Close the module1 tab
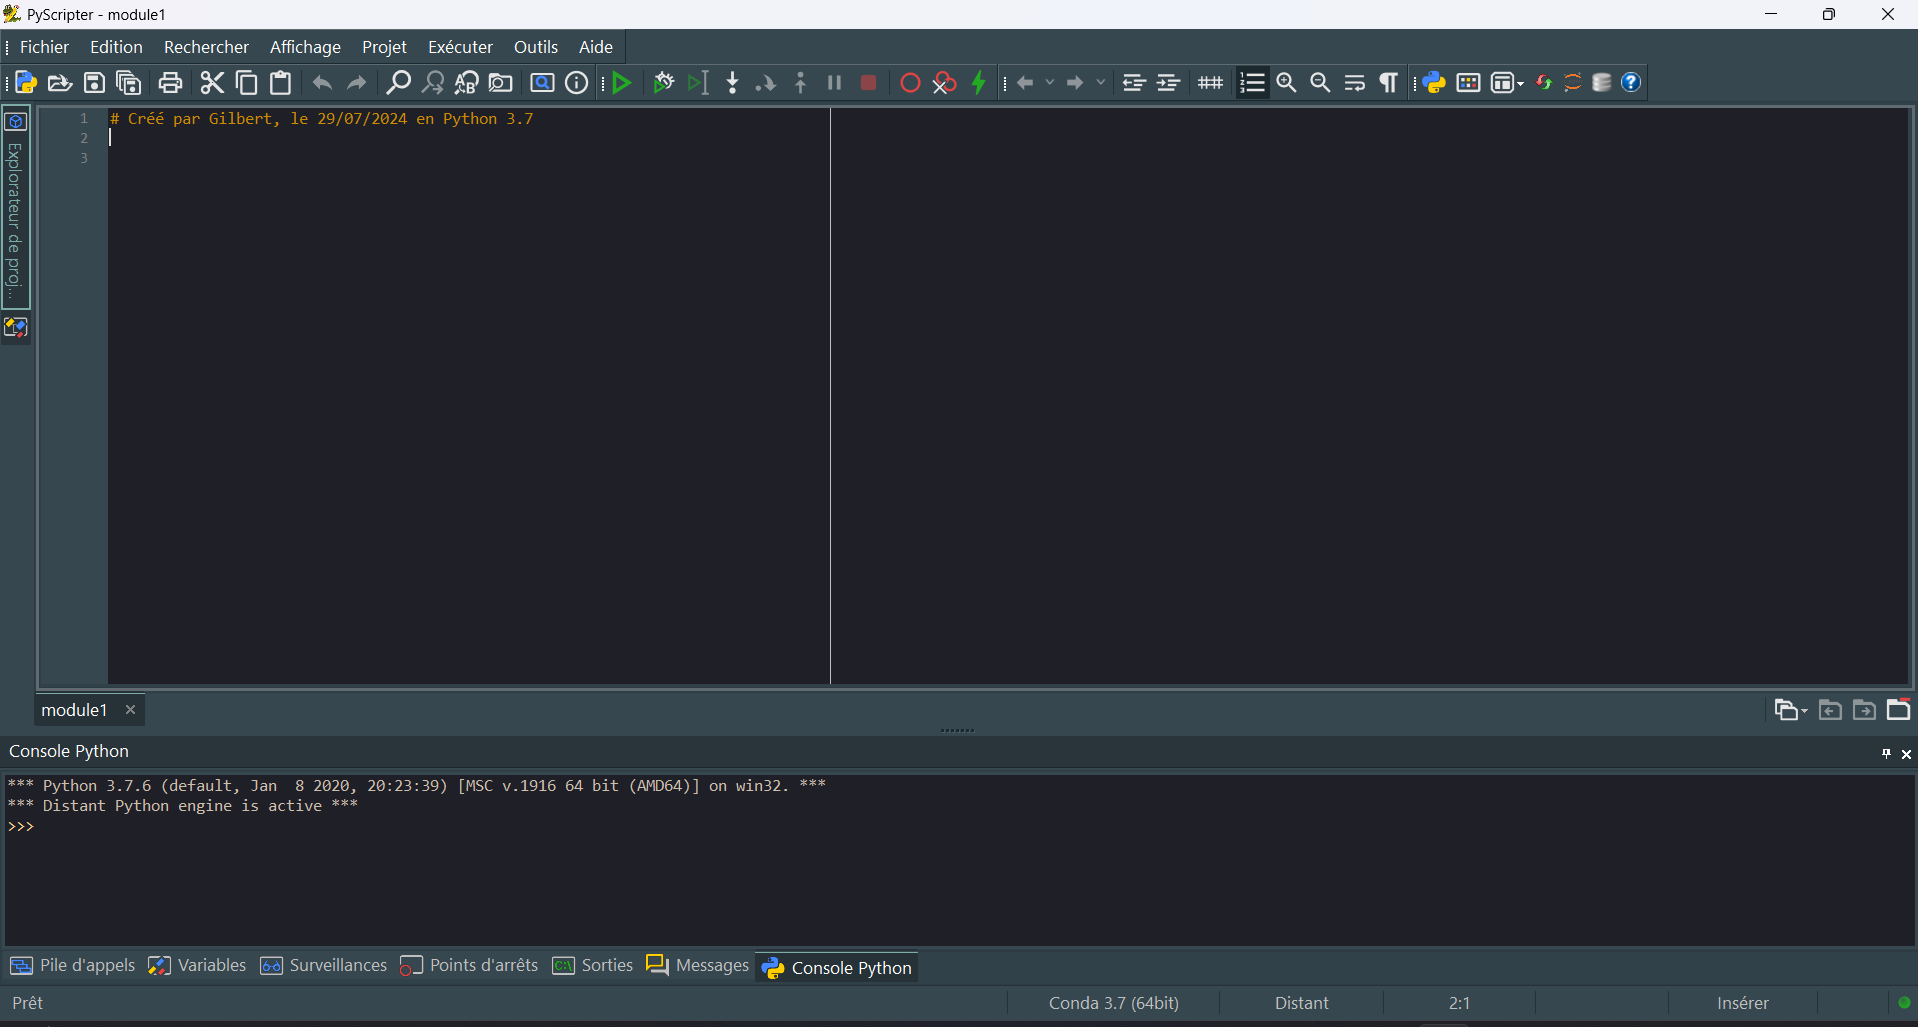The height and width of the screenshot is (1027, 1918). click(130, 710)
